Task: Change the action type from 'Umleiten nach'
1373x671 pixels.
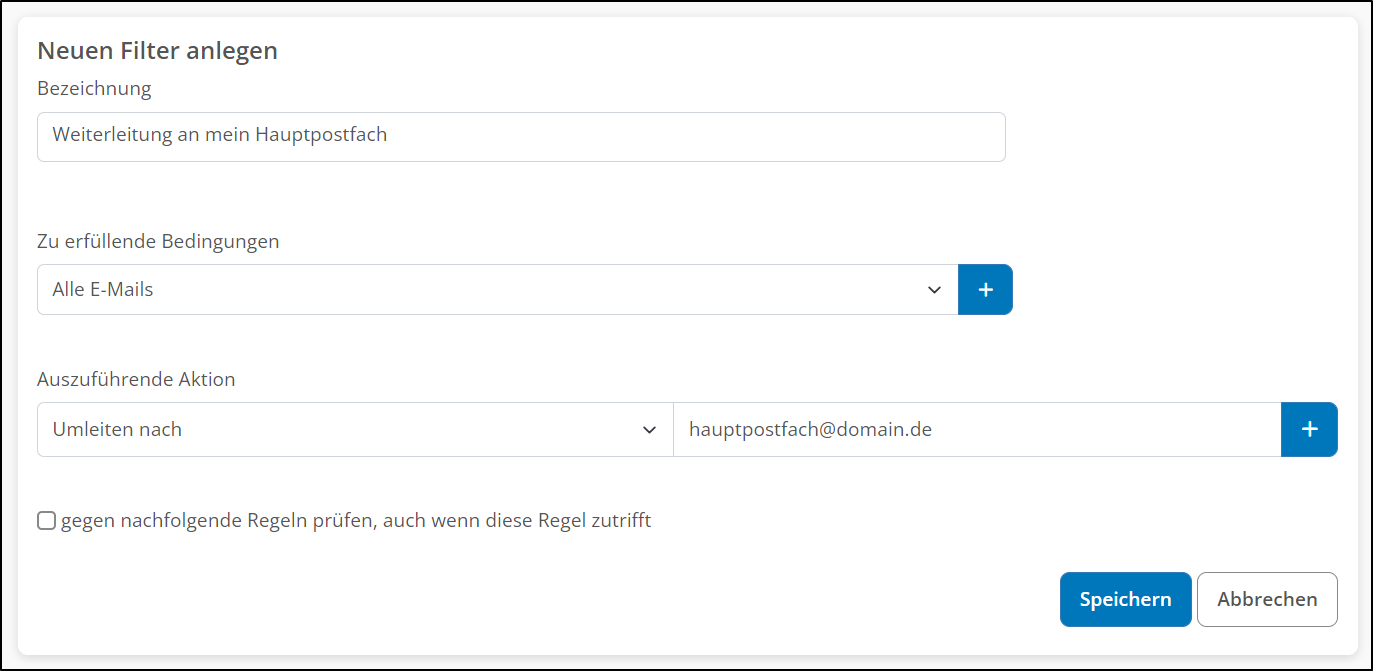Action: (x=355, y=429)
